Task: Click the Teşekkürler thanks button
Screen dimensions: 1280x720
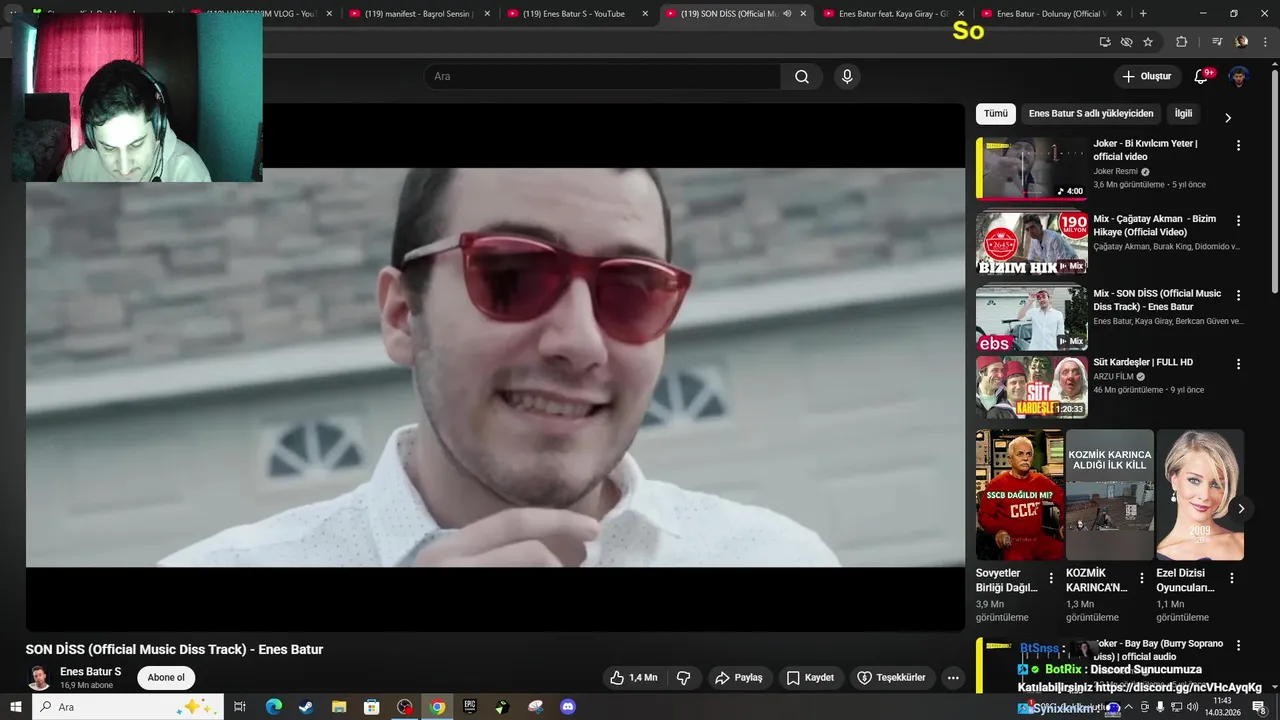Action: click(892, 677)
